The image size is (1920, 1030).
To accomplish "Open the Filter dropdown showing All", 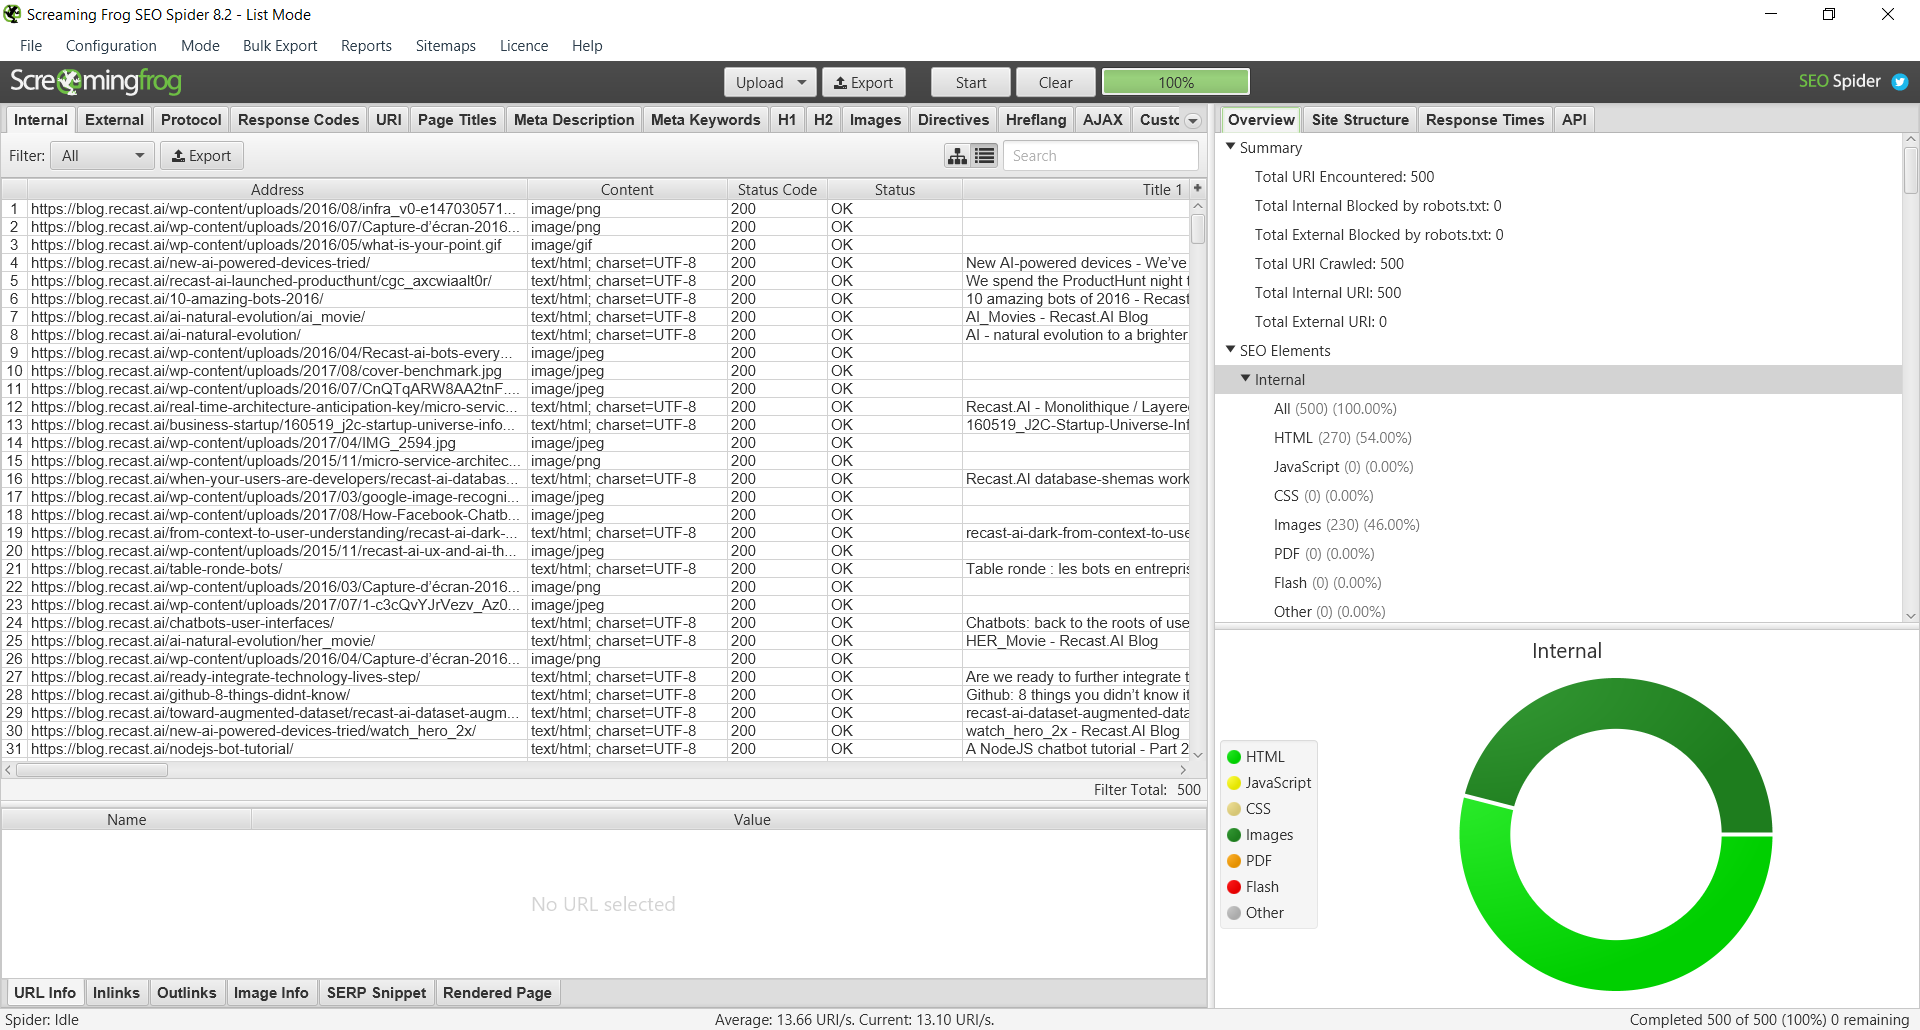I will (x=101, y=155).
